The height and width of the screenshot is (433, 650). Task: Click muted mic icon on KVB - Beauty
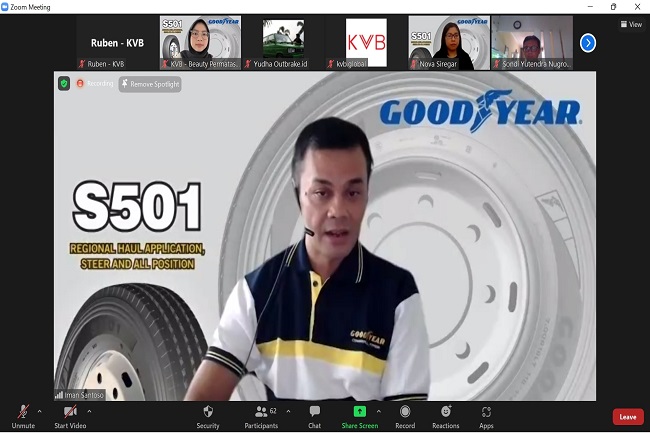[165, 64]
